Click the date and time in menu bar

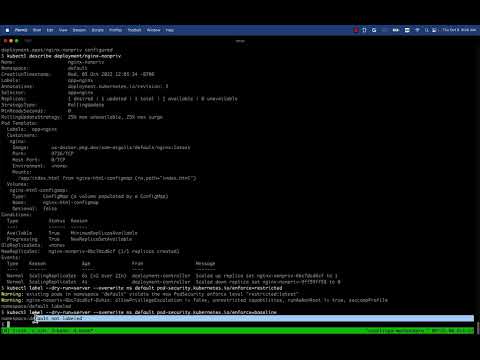459,30
